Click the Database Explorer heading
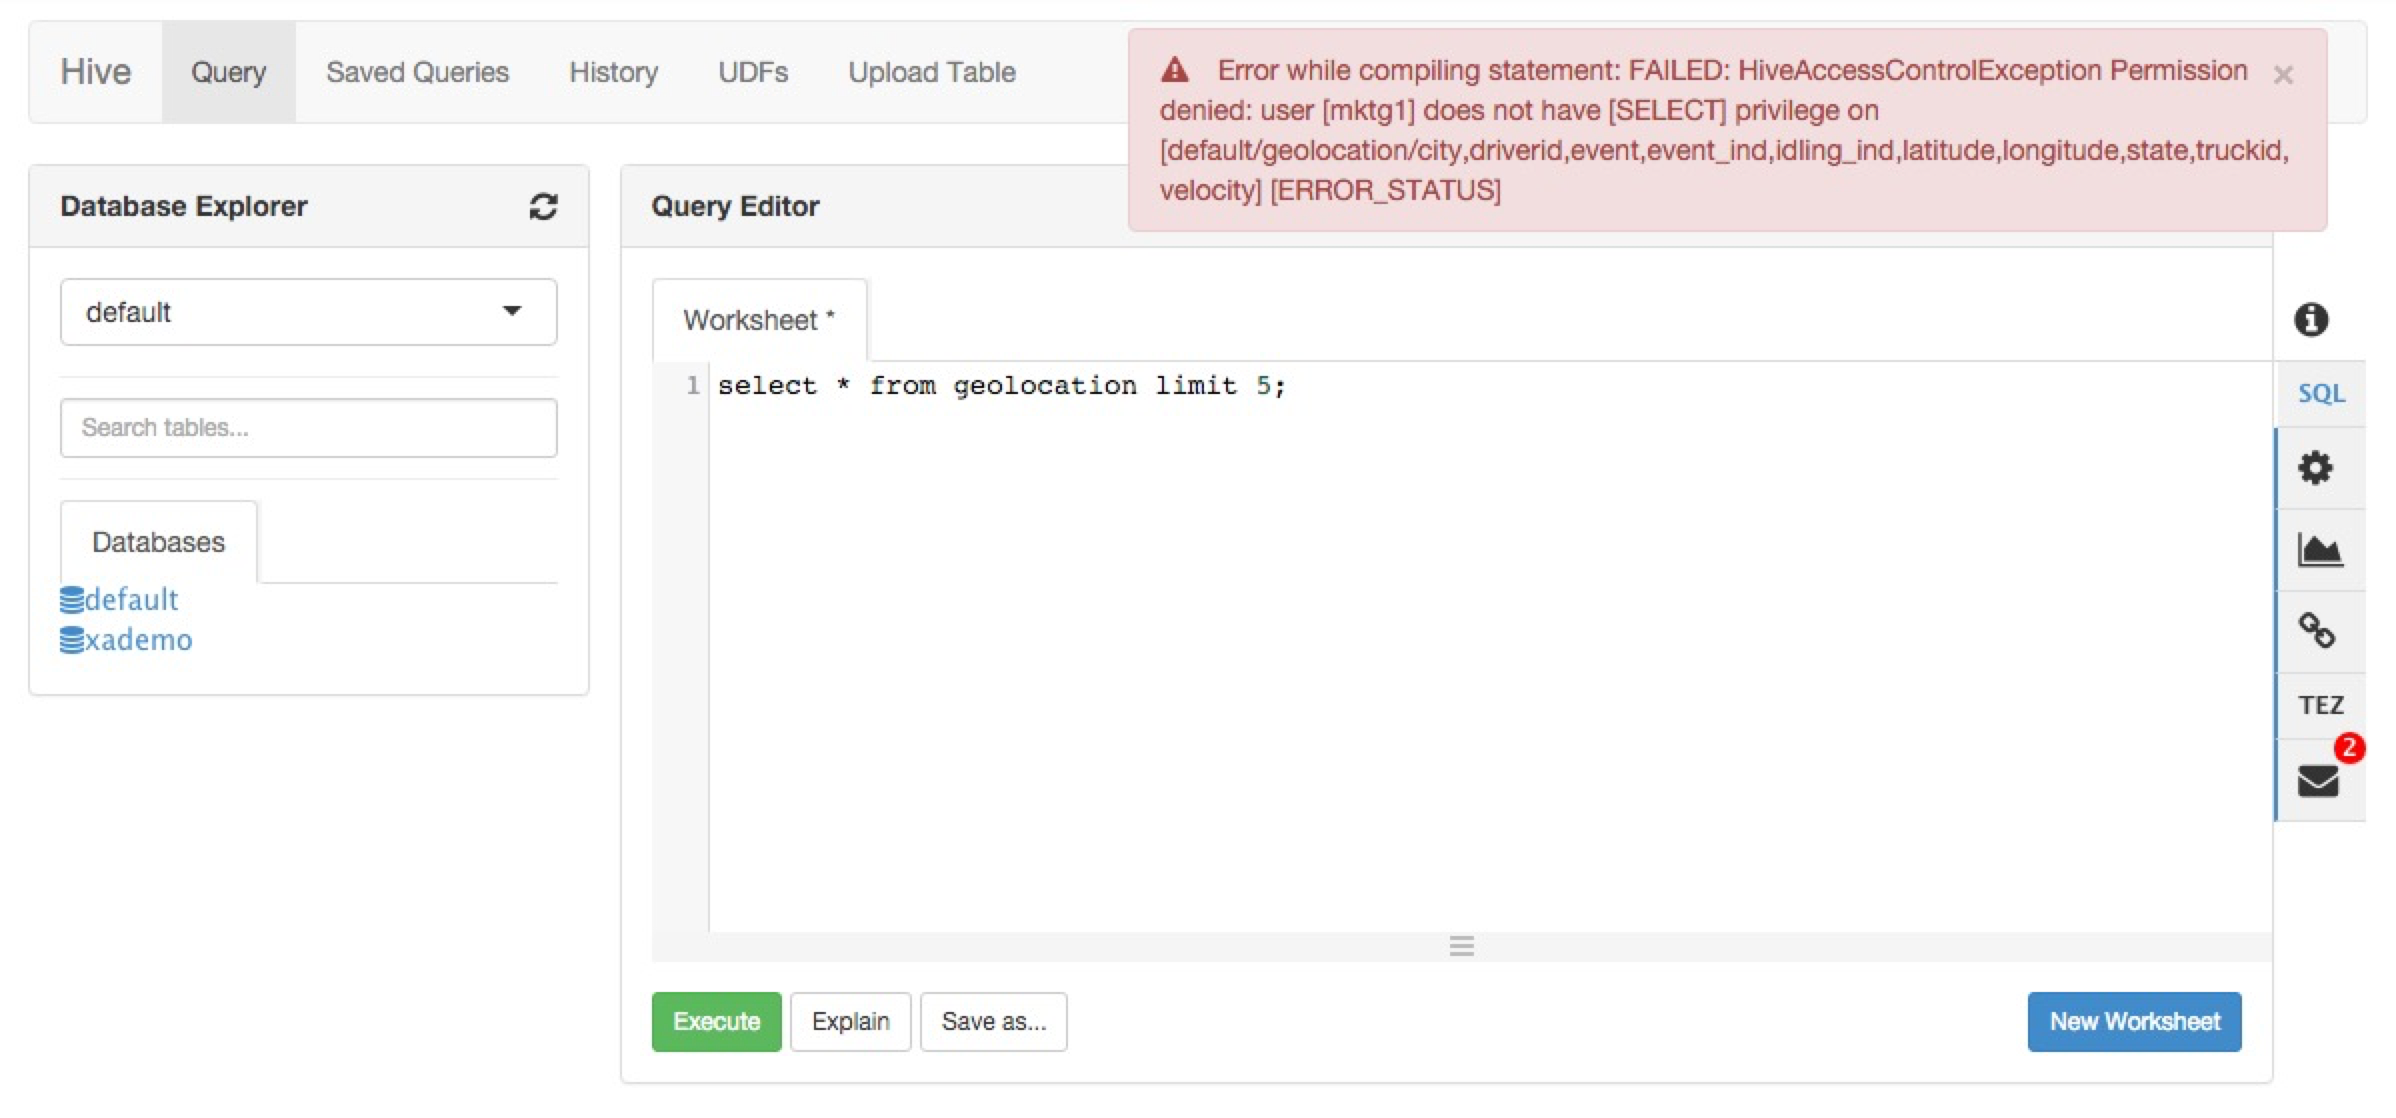Screen dimensions: 2396x1118 click(183, 206)
